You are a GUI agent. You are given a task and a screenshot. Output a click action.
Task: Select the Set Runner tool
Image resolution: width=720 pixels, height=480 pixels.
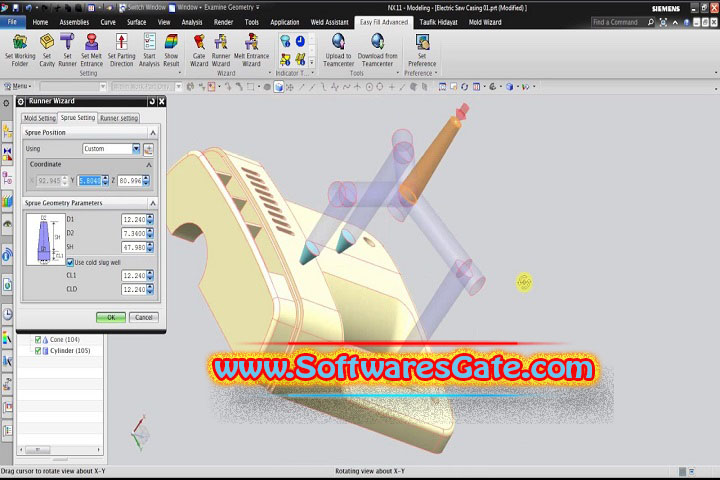click(x=67, y=51)
